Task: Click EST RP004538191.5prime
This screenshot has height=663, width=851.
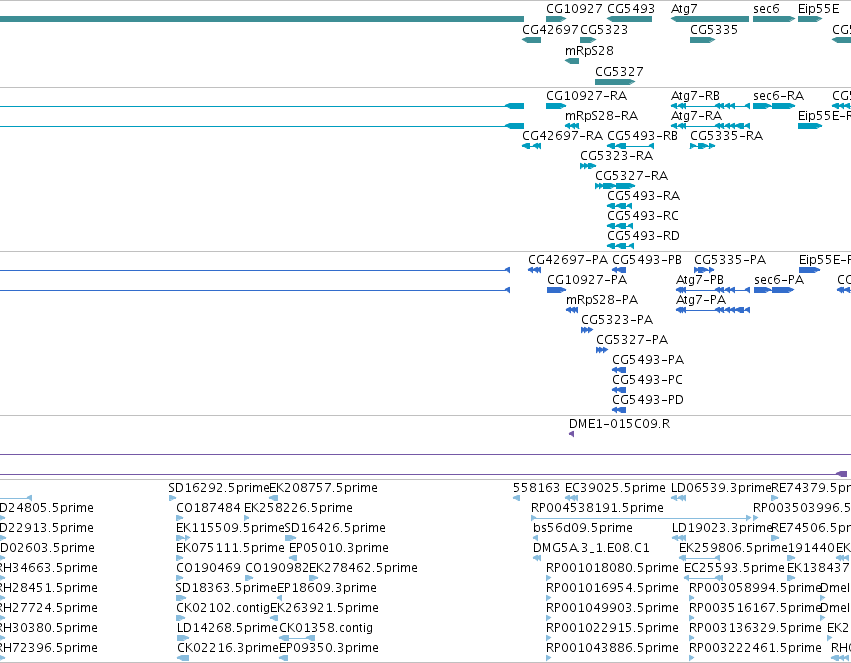Action: [x=597, y=508]
